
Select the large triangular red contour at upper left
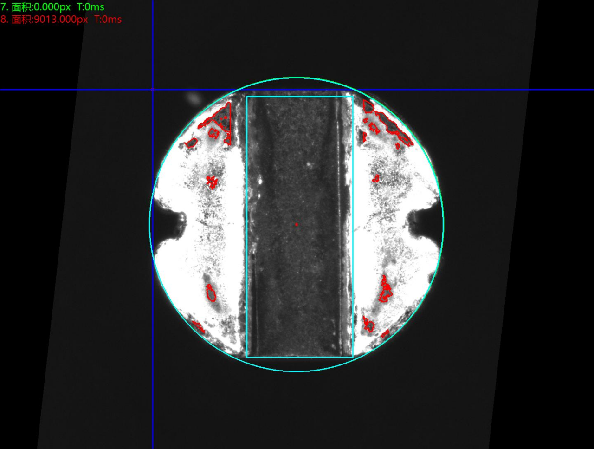pos(222,117)
